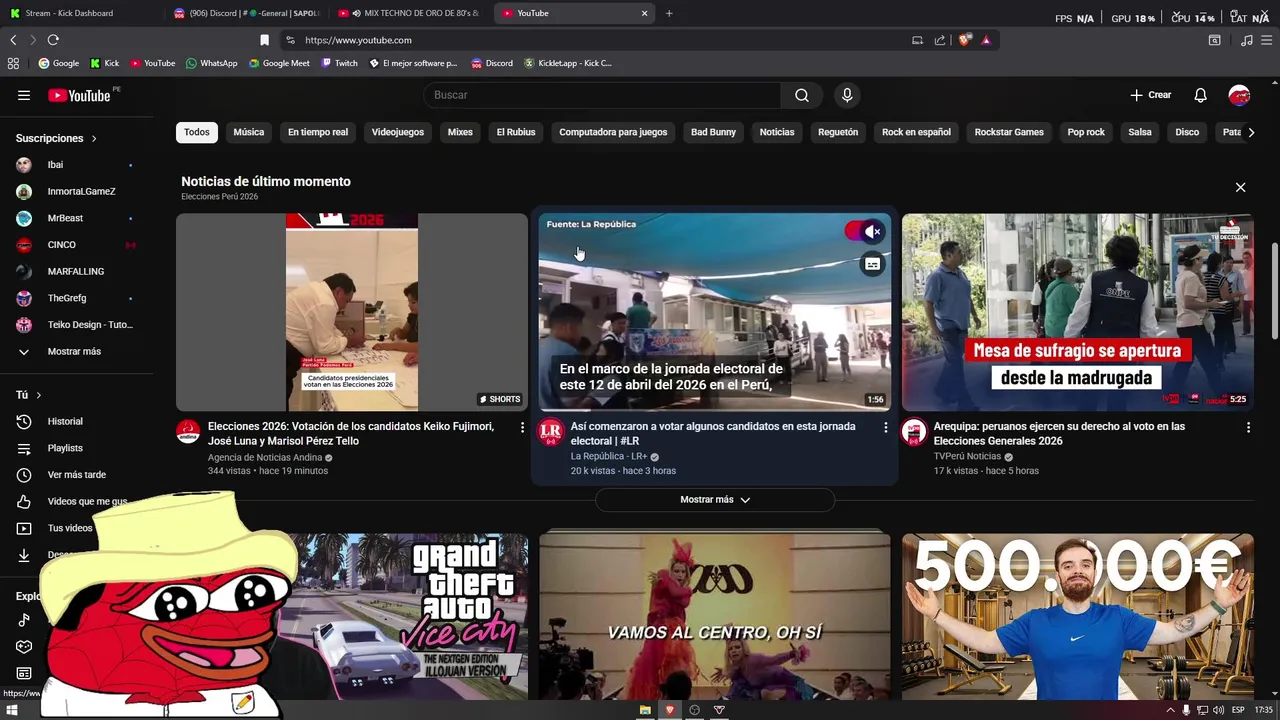
Task: Select the En tiempo real chip
Action: pyautogui.click(x=318, y=132)
